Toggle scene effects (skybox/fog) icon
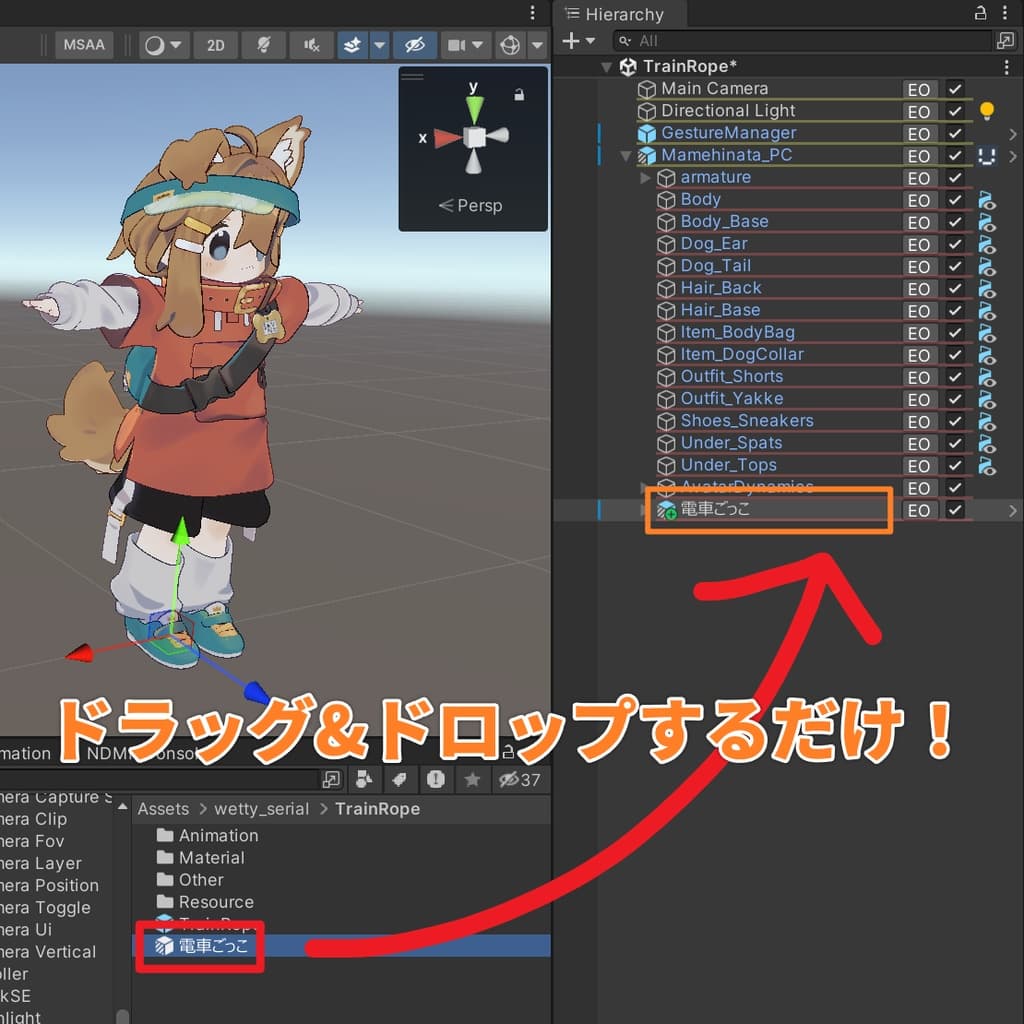 353,45
